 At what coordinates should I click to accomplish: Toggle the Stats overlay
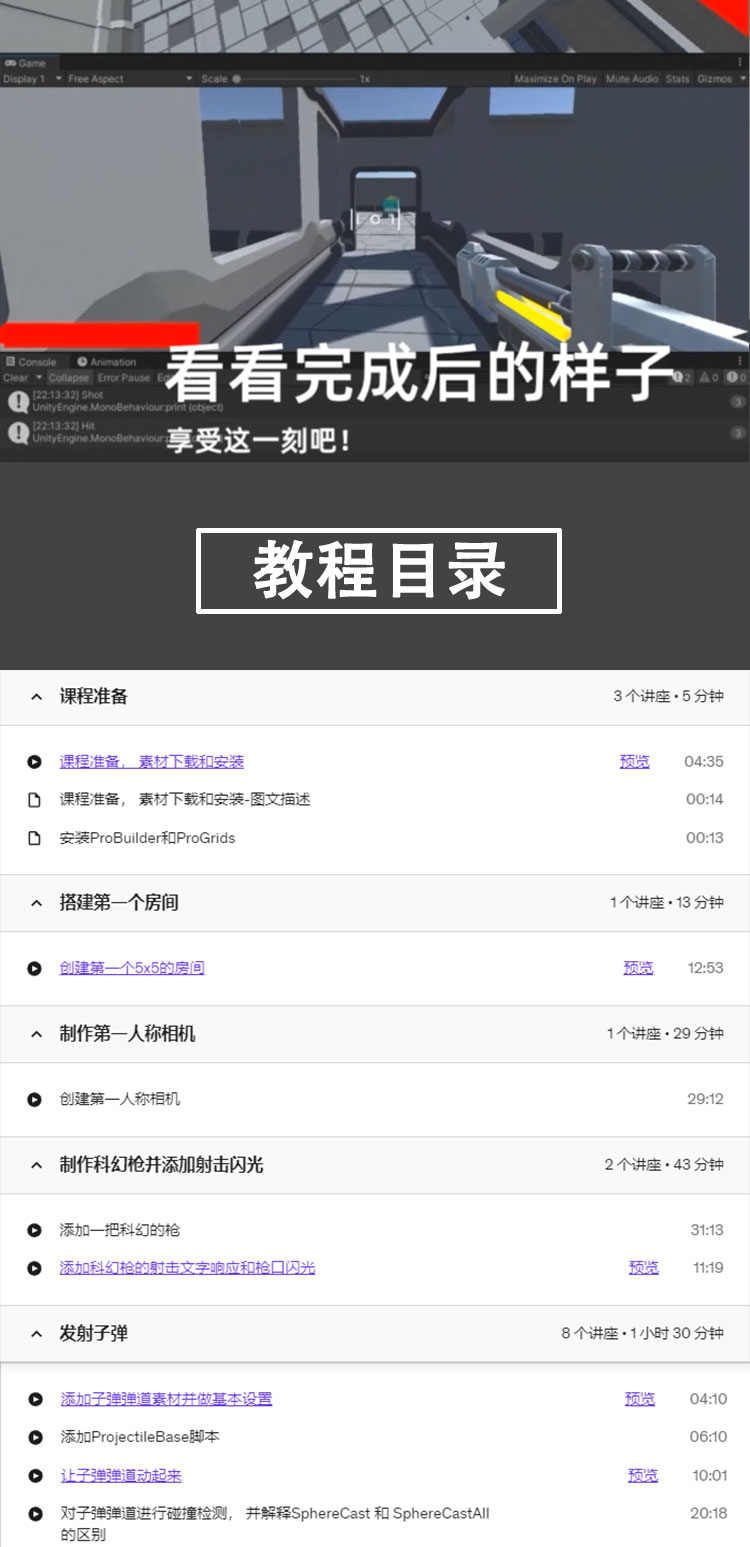click(x=677, y=79)
